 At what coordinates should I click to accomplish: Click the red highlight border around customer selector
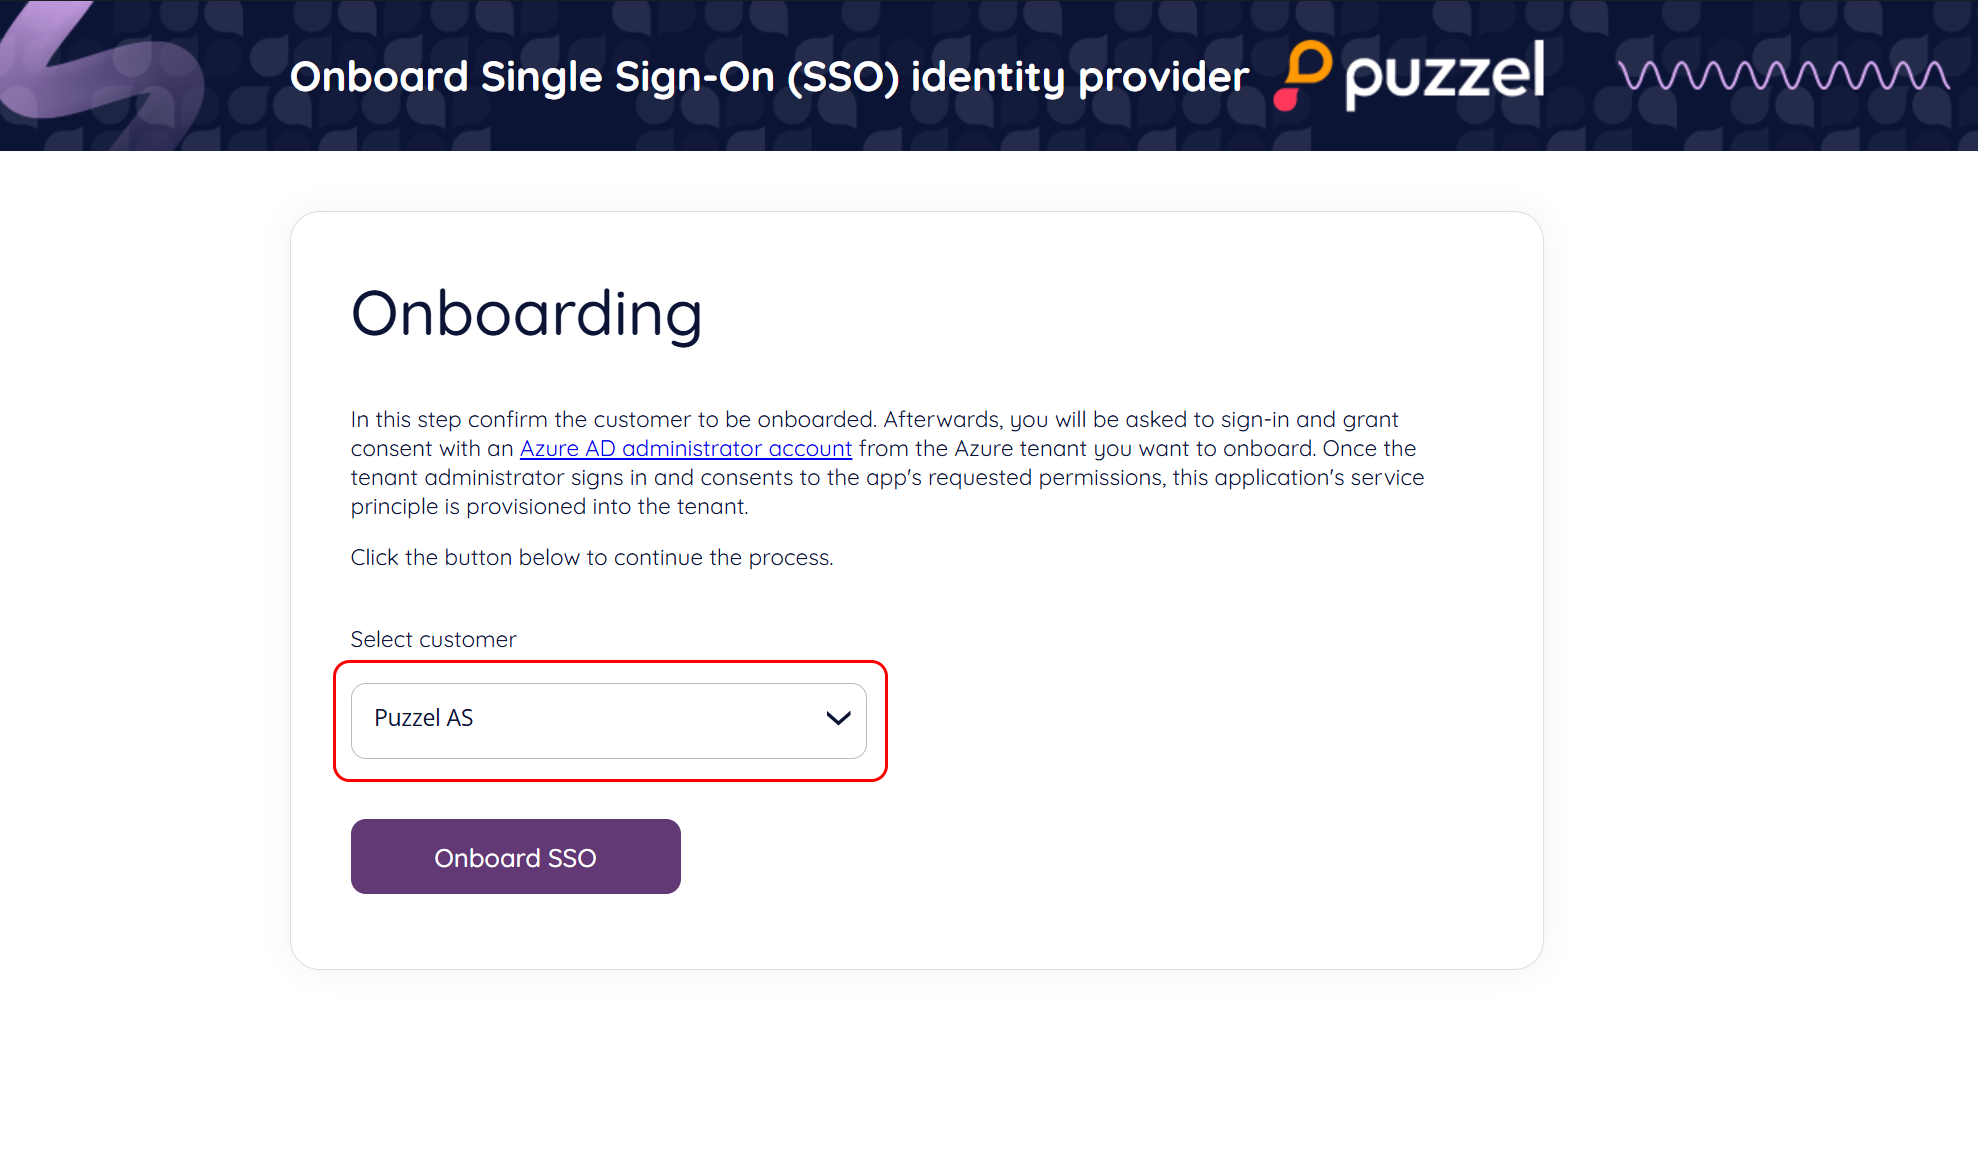tap(610, 662)
